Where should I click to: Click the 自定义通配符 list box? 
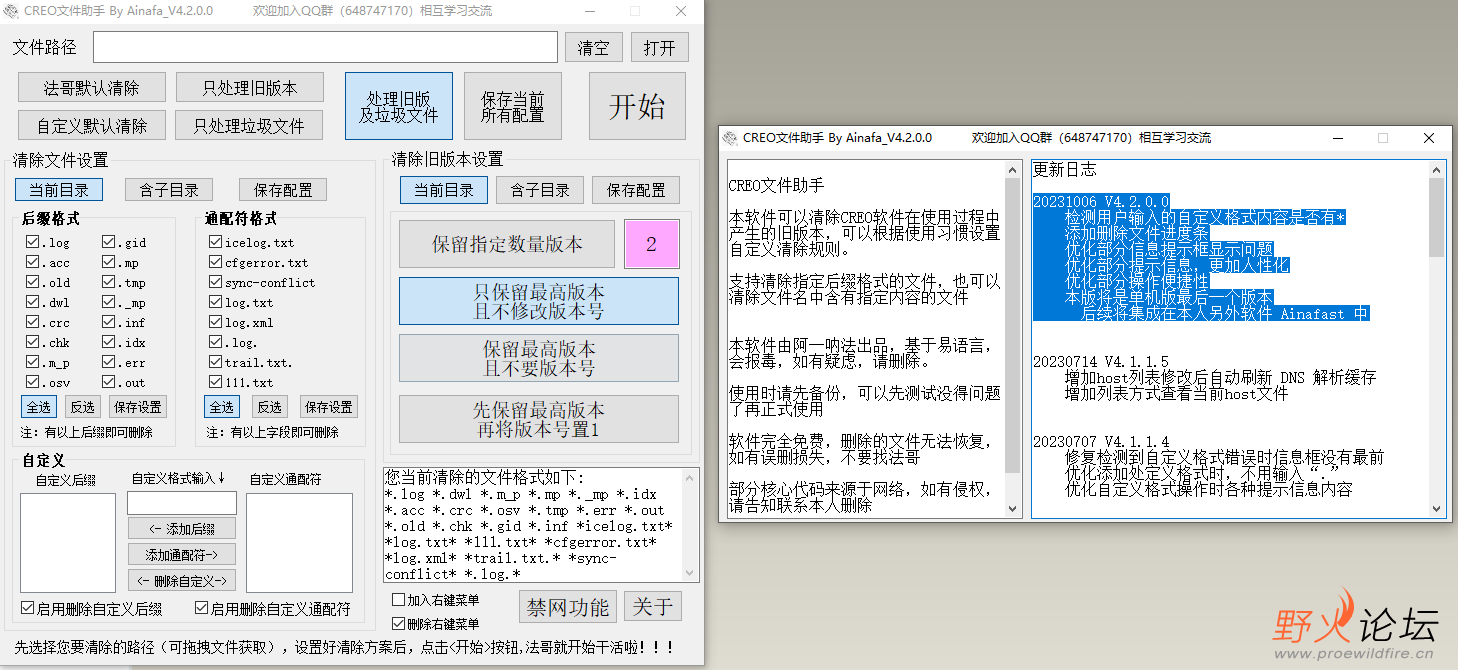(300, 543)
